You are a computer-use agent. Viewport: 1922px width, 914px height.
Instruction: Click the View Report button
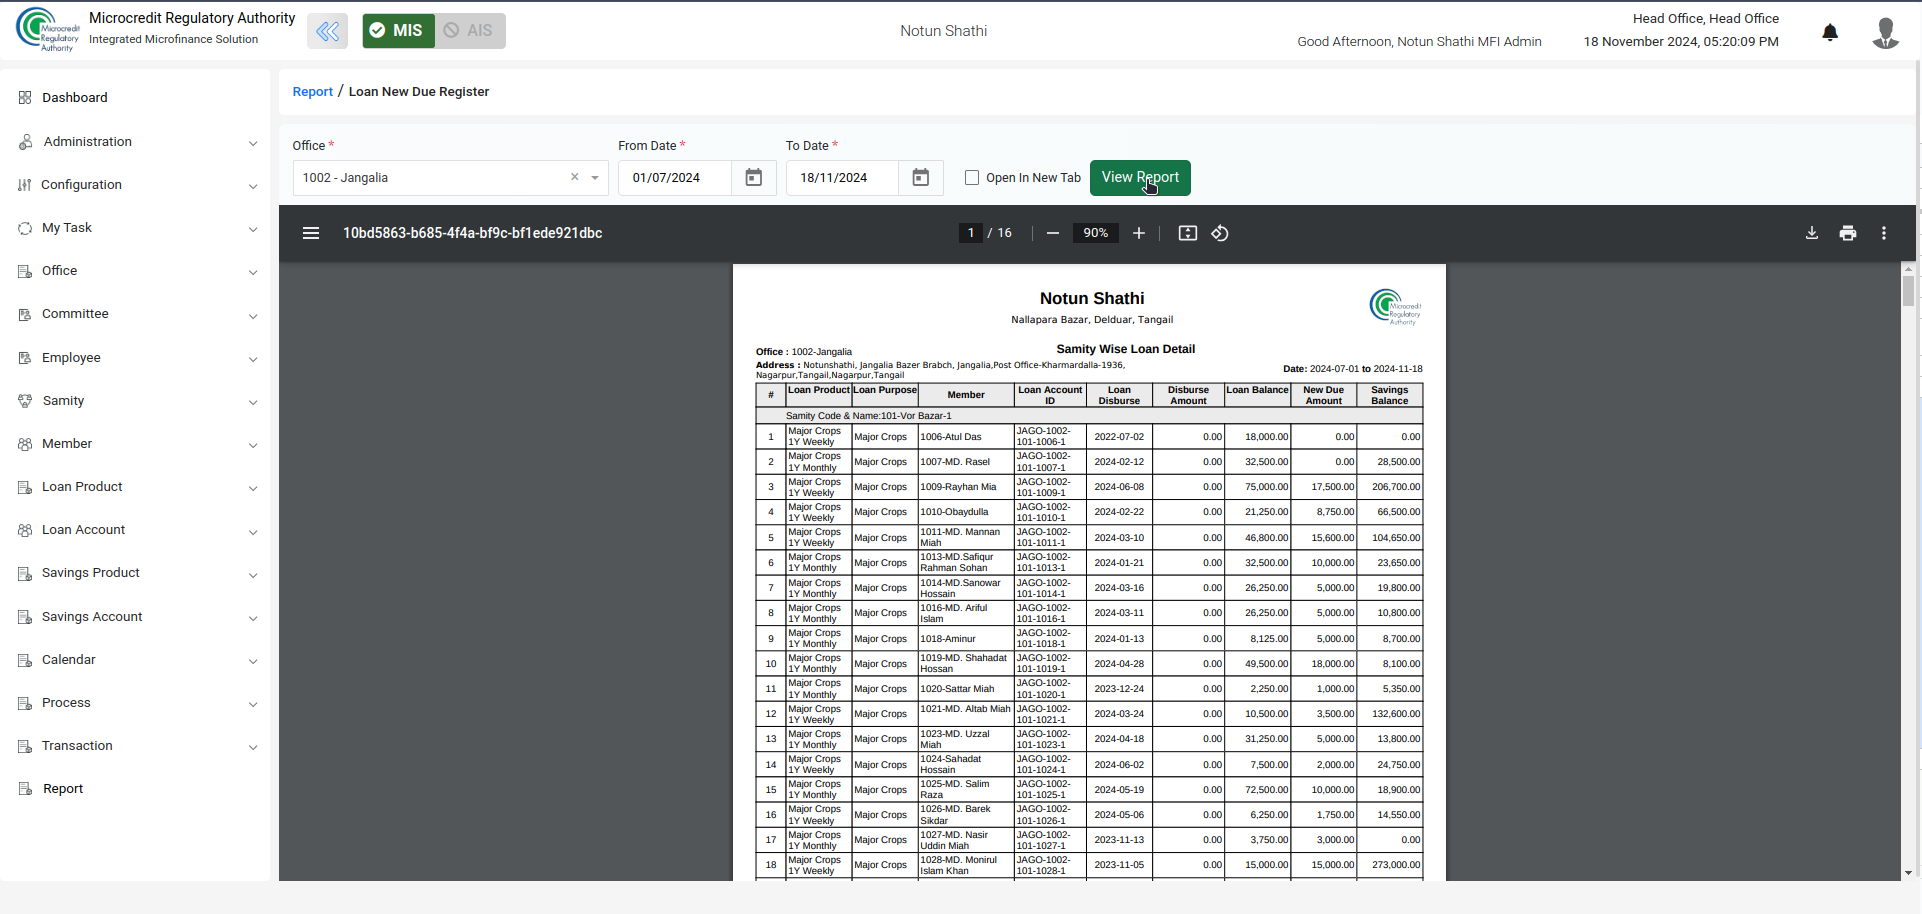pyautogui.click(x=1140, y=178)
